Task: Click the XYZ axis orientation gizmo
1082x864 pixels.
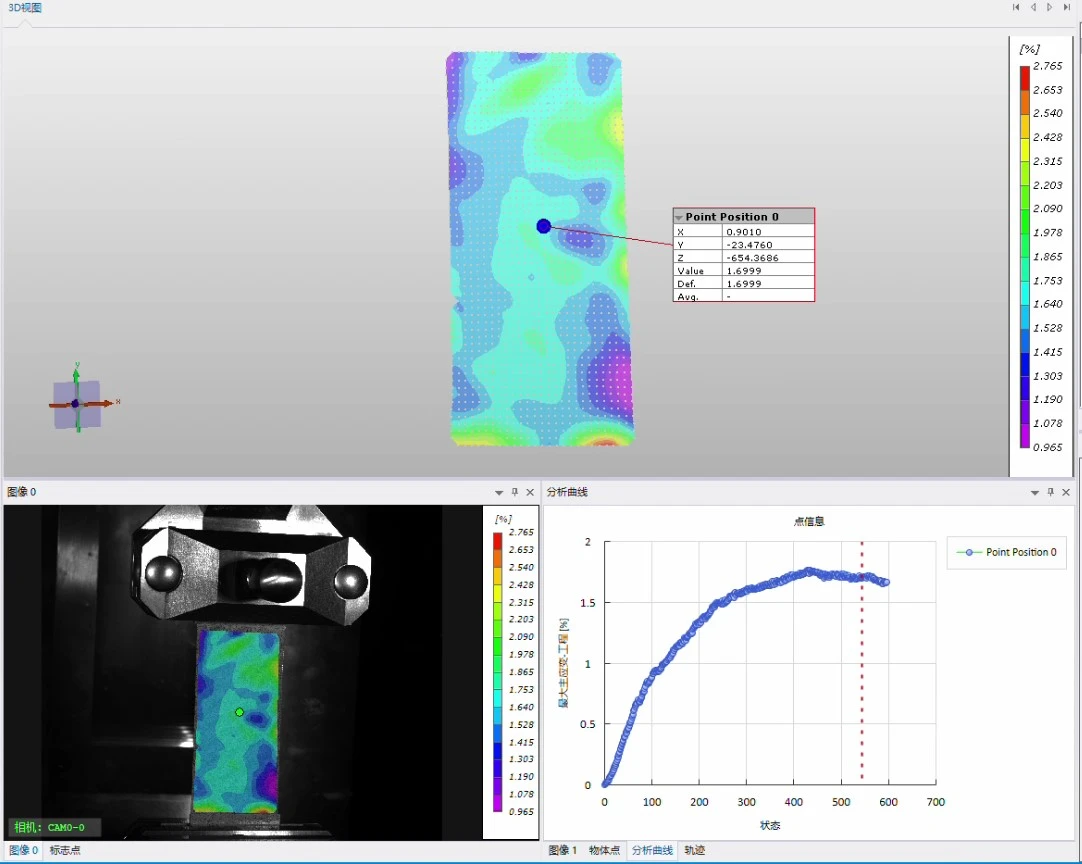Action: [x=78, y=403]
